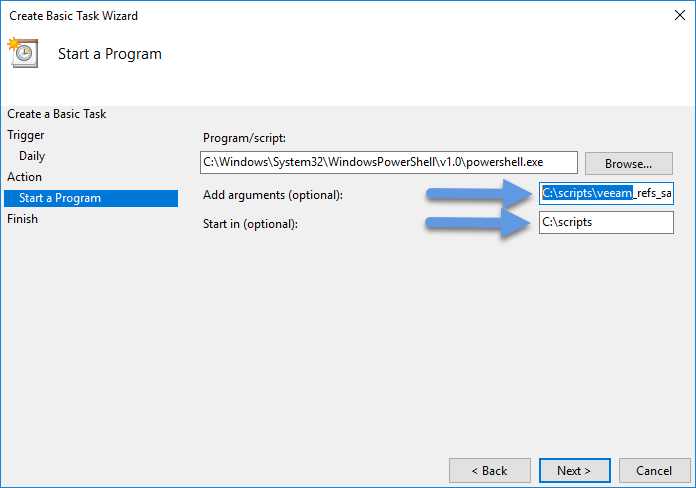Click the Program/script: label

[245, 138]
